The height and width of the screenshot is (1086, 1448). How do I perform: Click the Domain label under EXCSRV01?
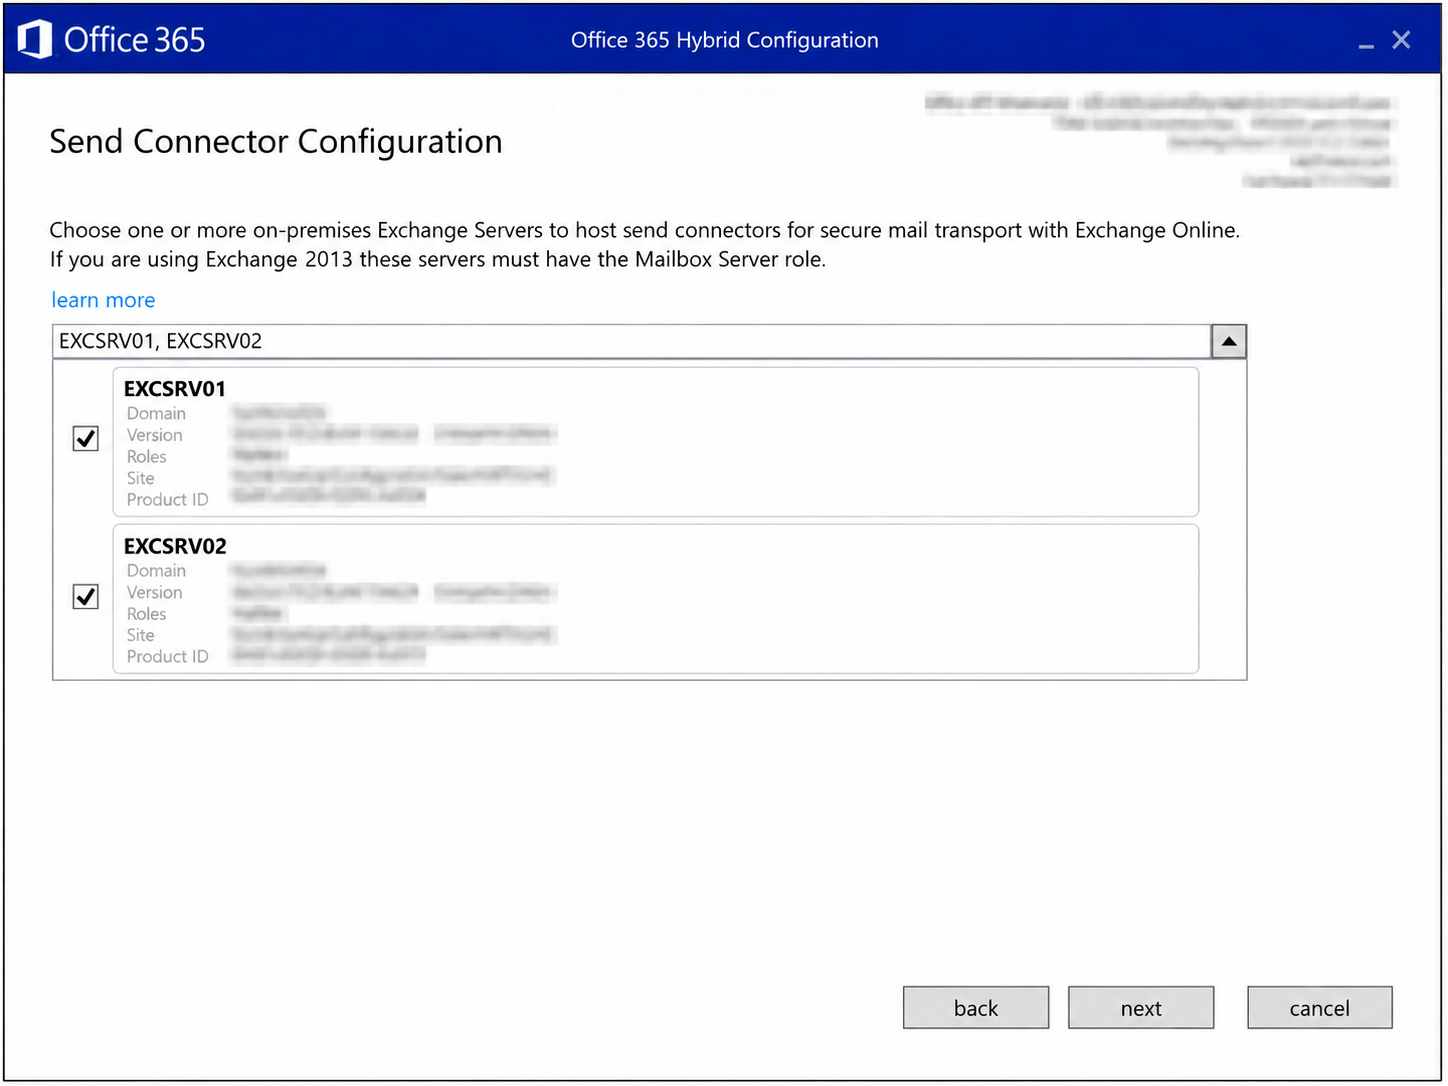(x=156, y=413)
